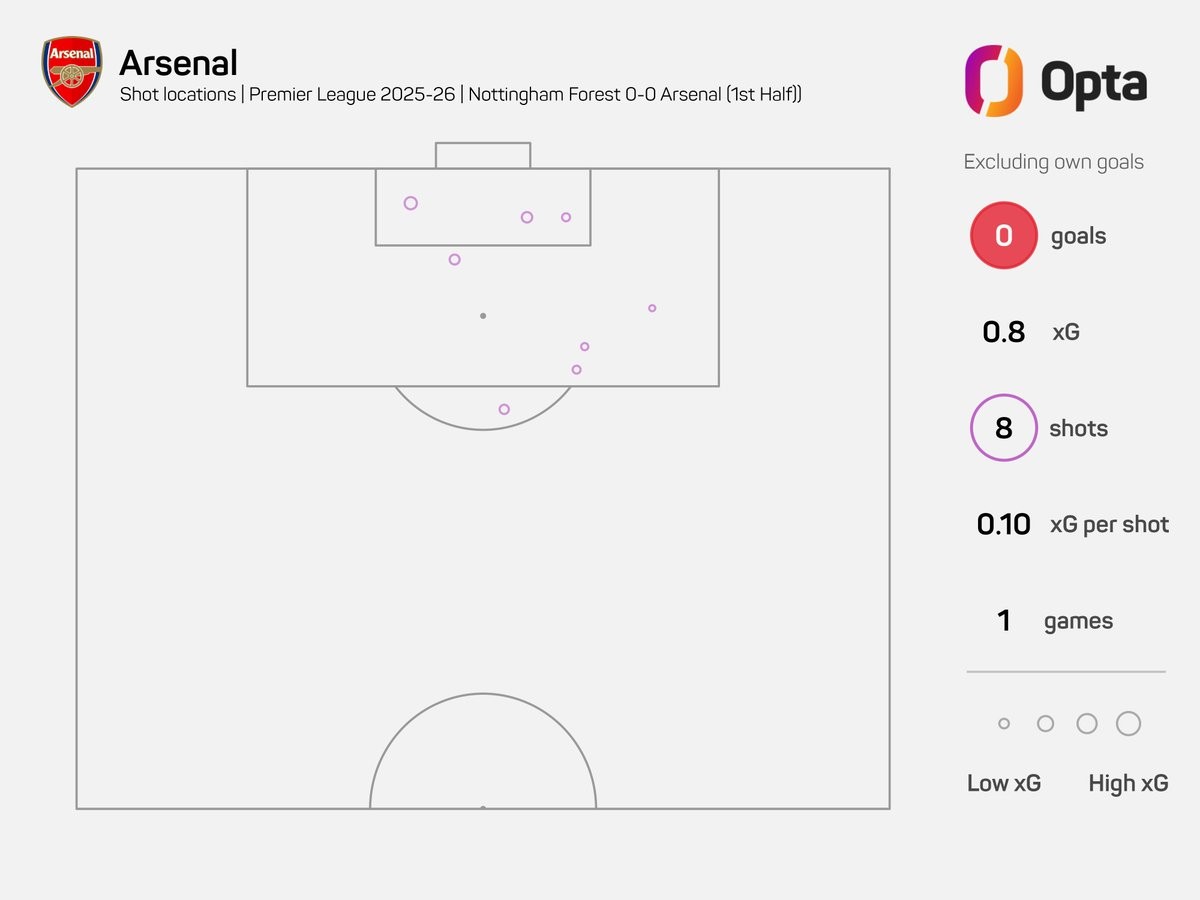Select the rightmost shot marker in six-yard box
The image size is (1200, 900).
coord(566,217)
